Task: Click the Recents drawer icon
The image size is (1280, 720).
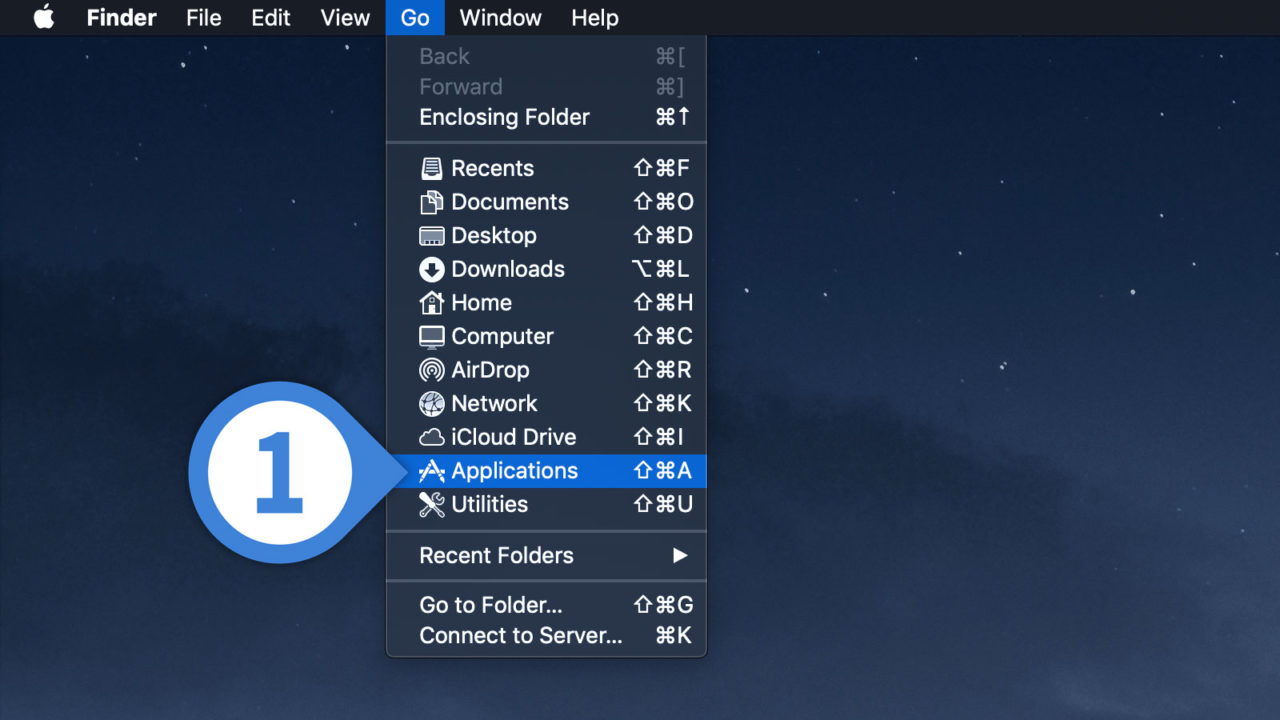Action: [x=431, y=168]
